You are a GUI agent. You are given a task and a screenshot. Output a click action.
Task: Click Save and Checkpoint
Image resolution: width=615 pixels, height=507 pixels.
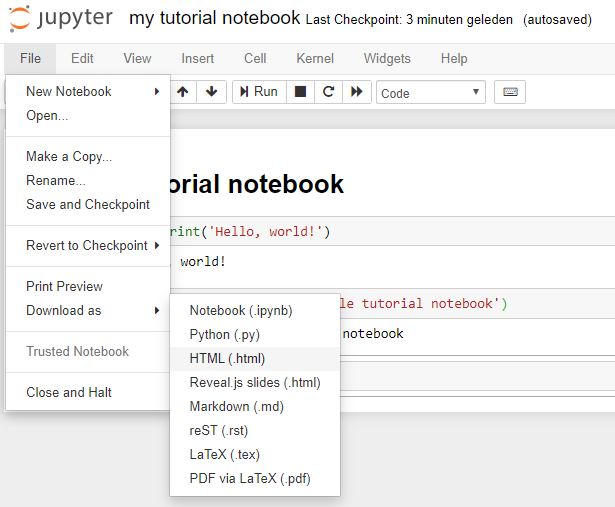click(88, 204)
